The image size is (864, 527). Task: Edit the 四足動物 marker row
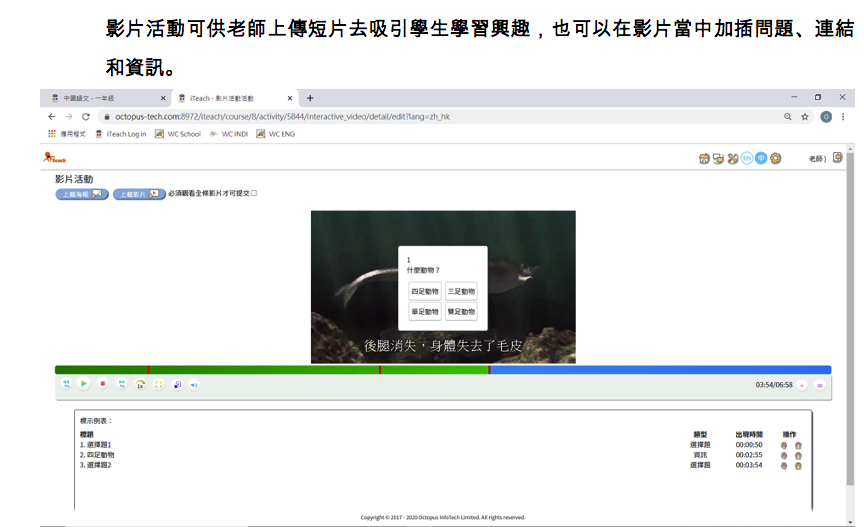(784, 456)
